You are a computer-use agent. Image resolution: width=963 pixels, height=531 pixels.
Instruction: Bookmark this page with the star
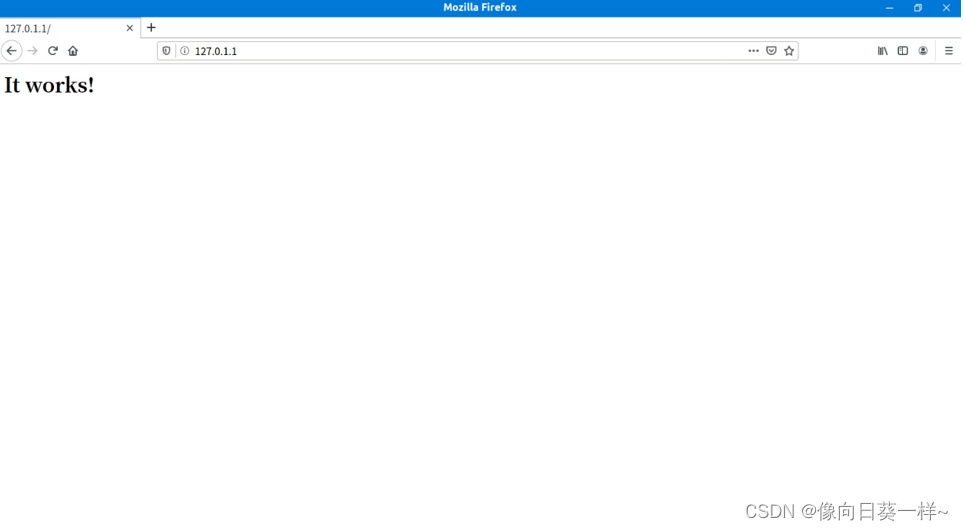(x=789, y=51)
